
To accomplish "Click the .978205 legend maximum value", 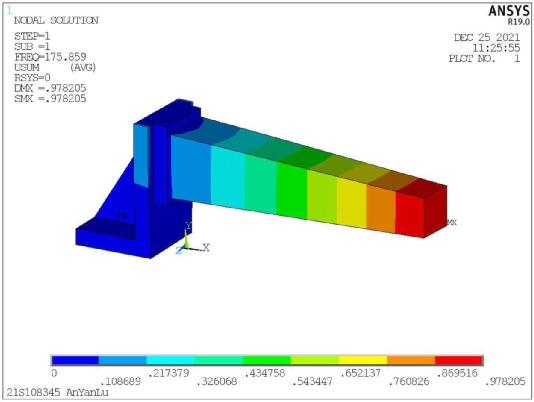I will click(x=505, y=381).
